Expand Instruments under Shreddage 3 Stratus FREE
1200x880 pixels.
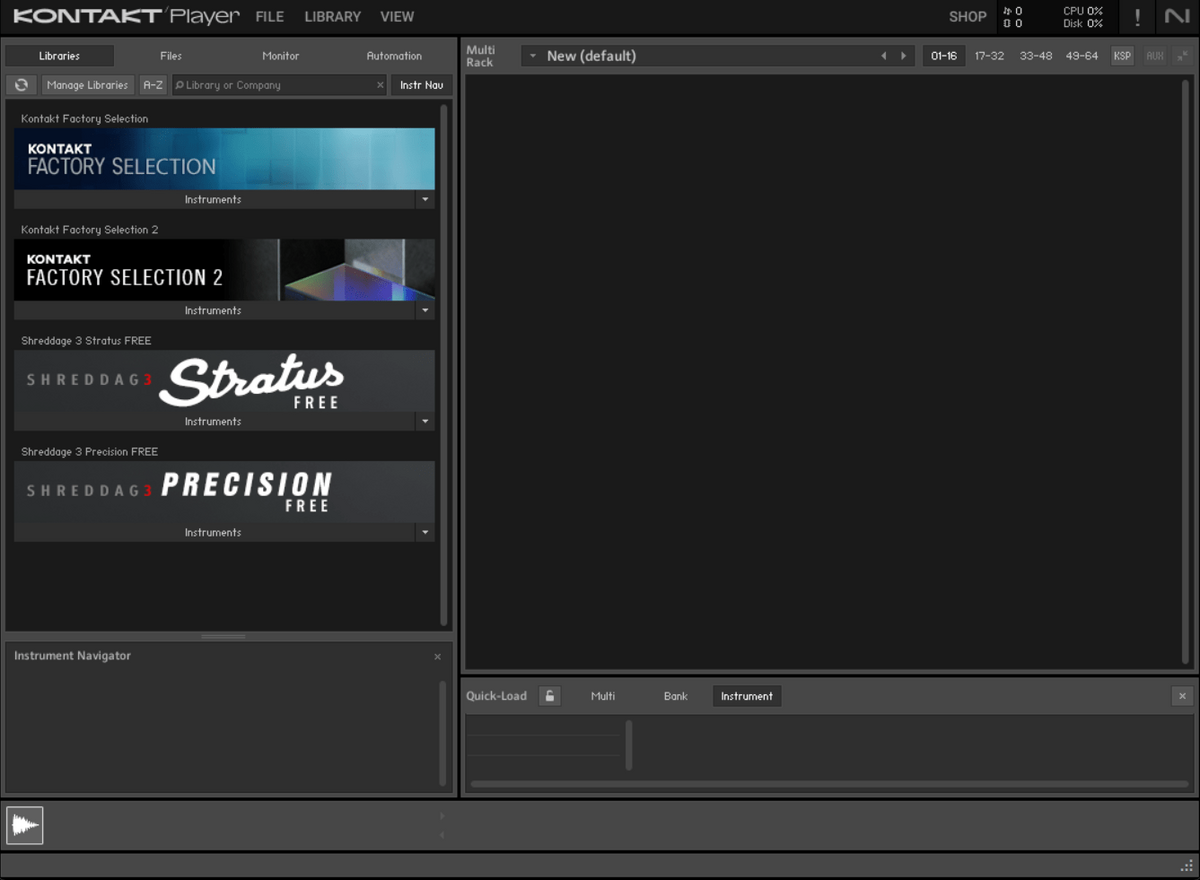point(213,421)
